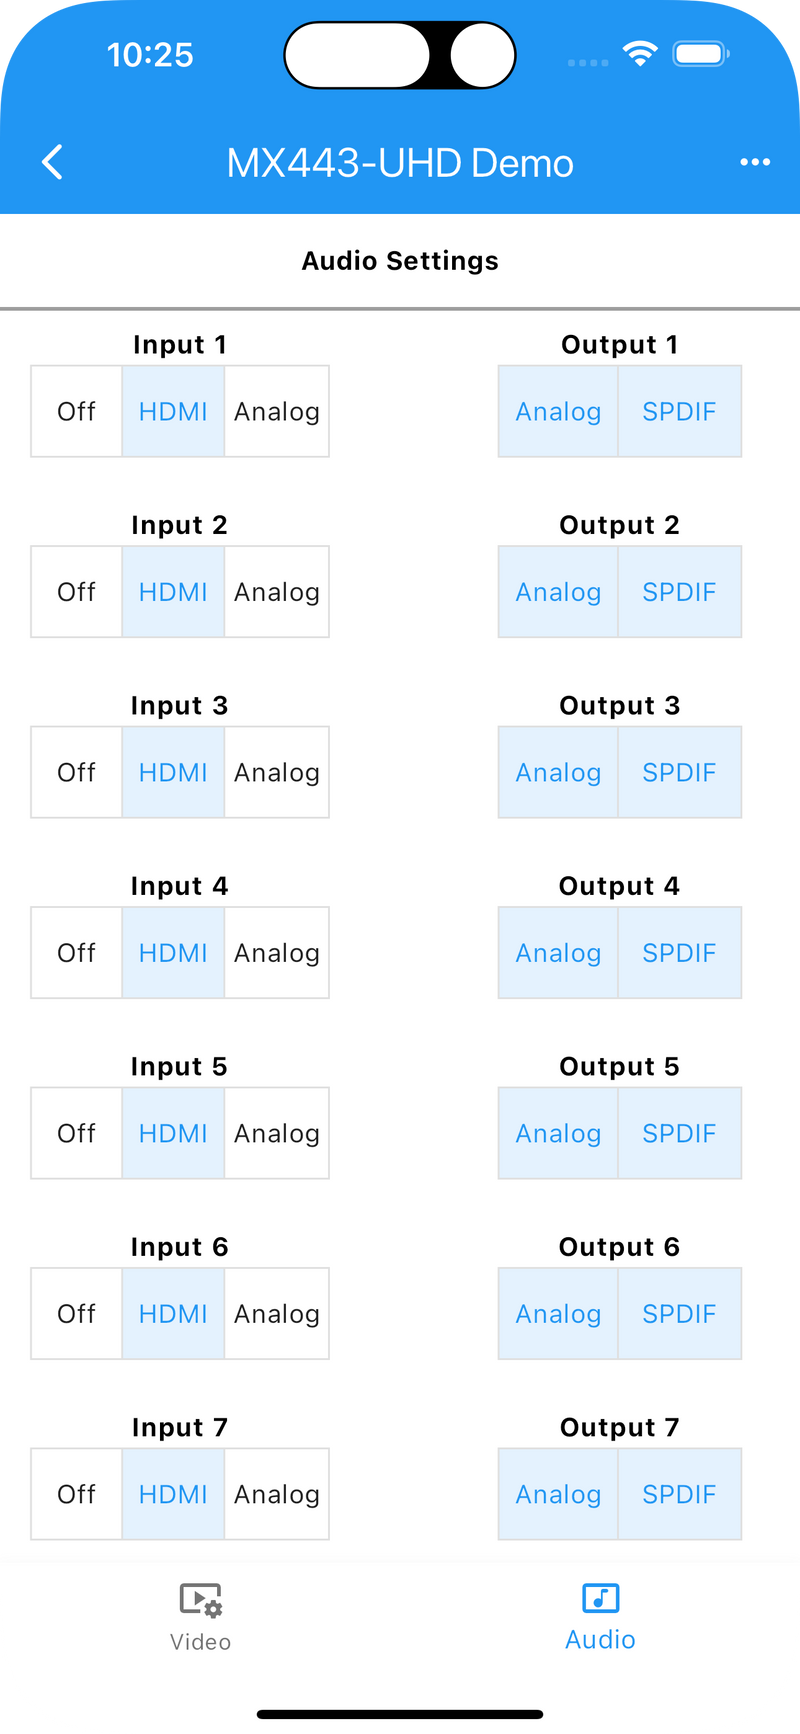The height and width of the screenshot is (1734, 800).
Task: Tap the MX443-UHD Demo title
Action: 400,163
